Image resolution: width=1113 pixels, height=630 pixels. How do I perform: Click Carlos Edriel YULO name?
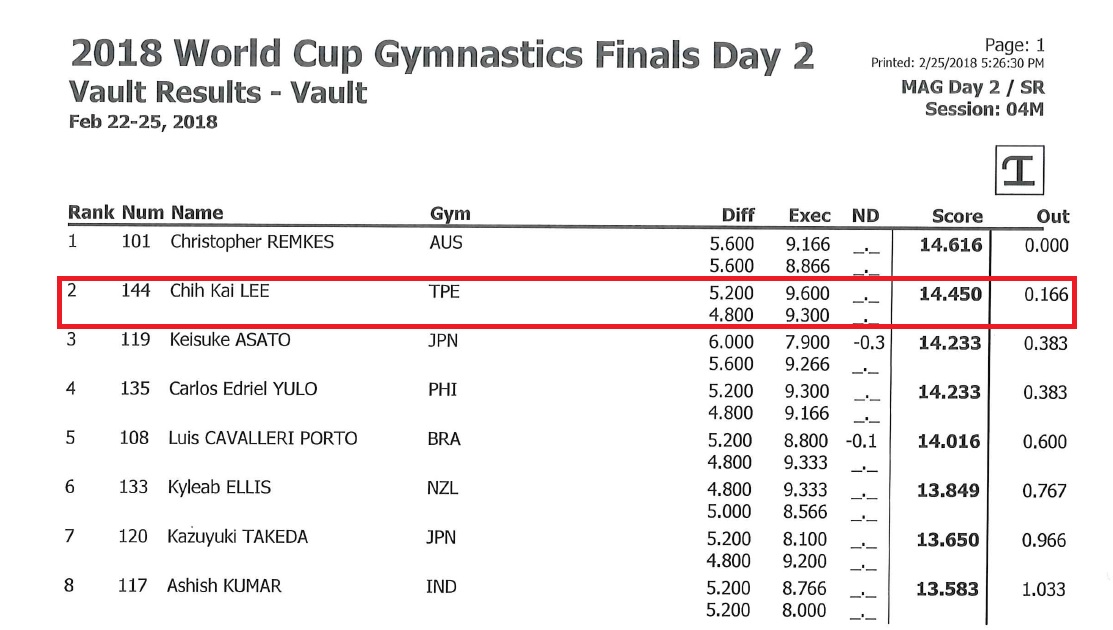(x=243, y=389)
